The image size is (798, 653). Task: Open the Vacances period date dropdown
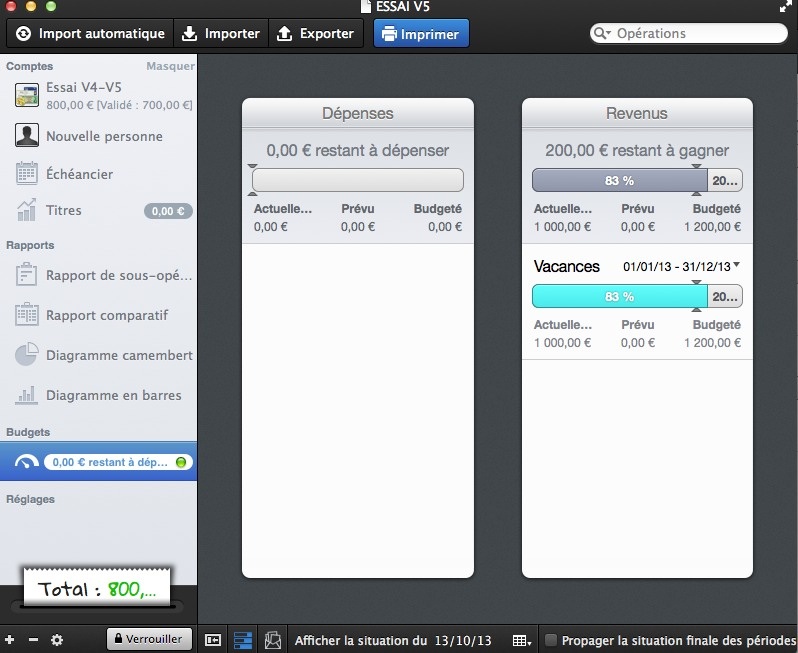click(681, 266)
